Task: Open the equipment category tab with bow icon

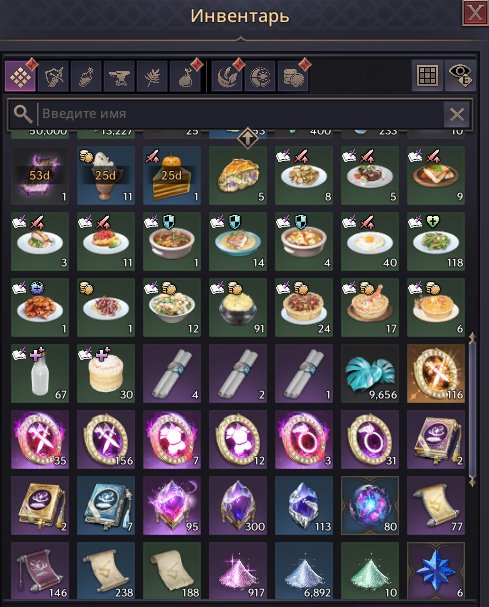Action: 54,76
